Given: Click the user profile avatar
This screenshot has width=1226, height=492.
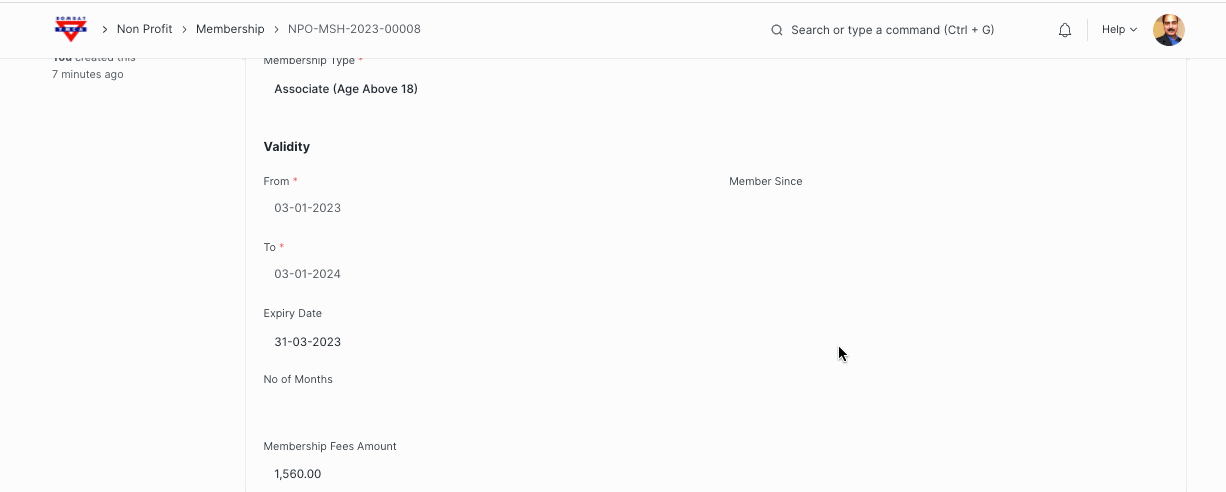Looking at the screenshot, I should (x=1168, y=30).
